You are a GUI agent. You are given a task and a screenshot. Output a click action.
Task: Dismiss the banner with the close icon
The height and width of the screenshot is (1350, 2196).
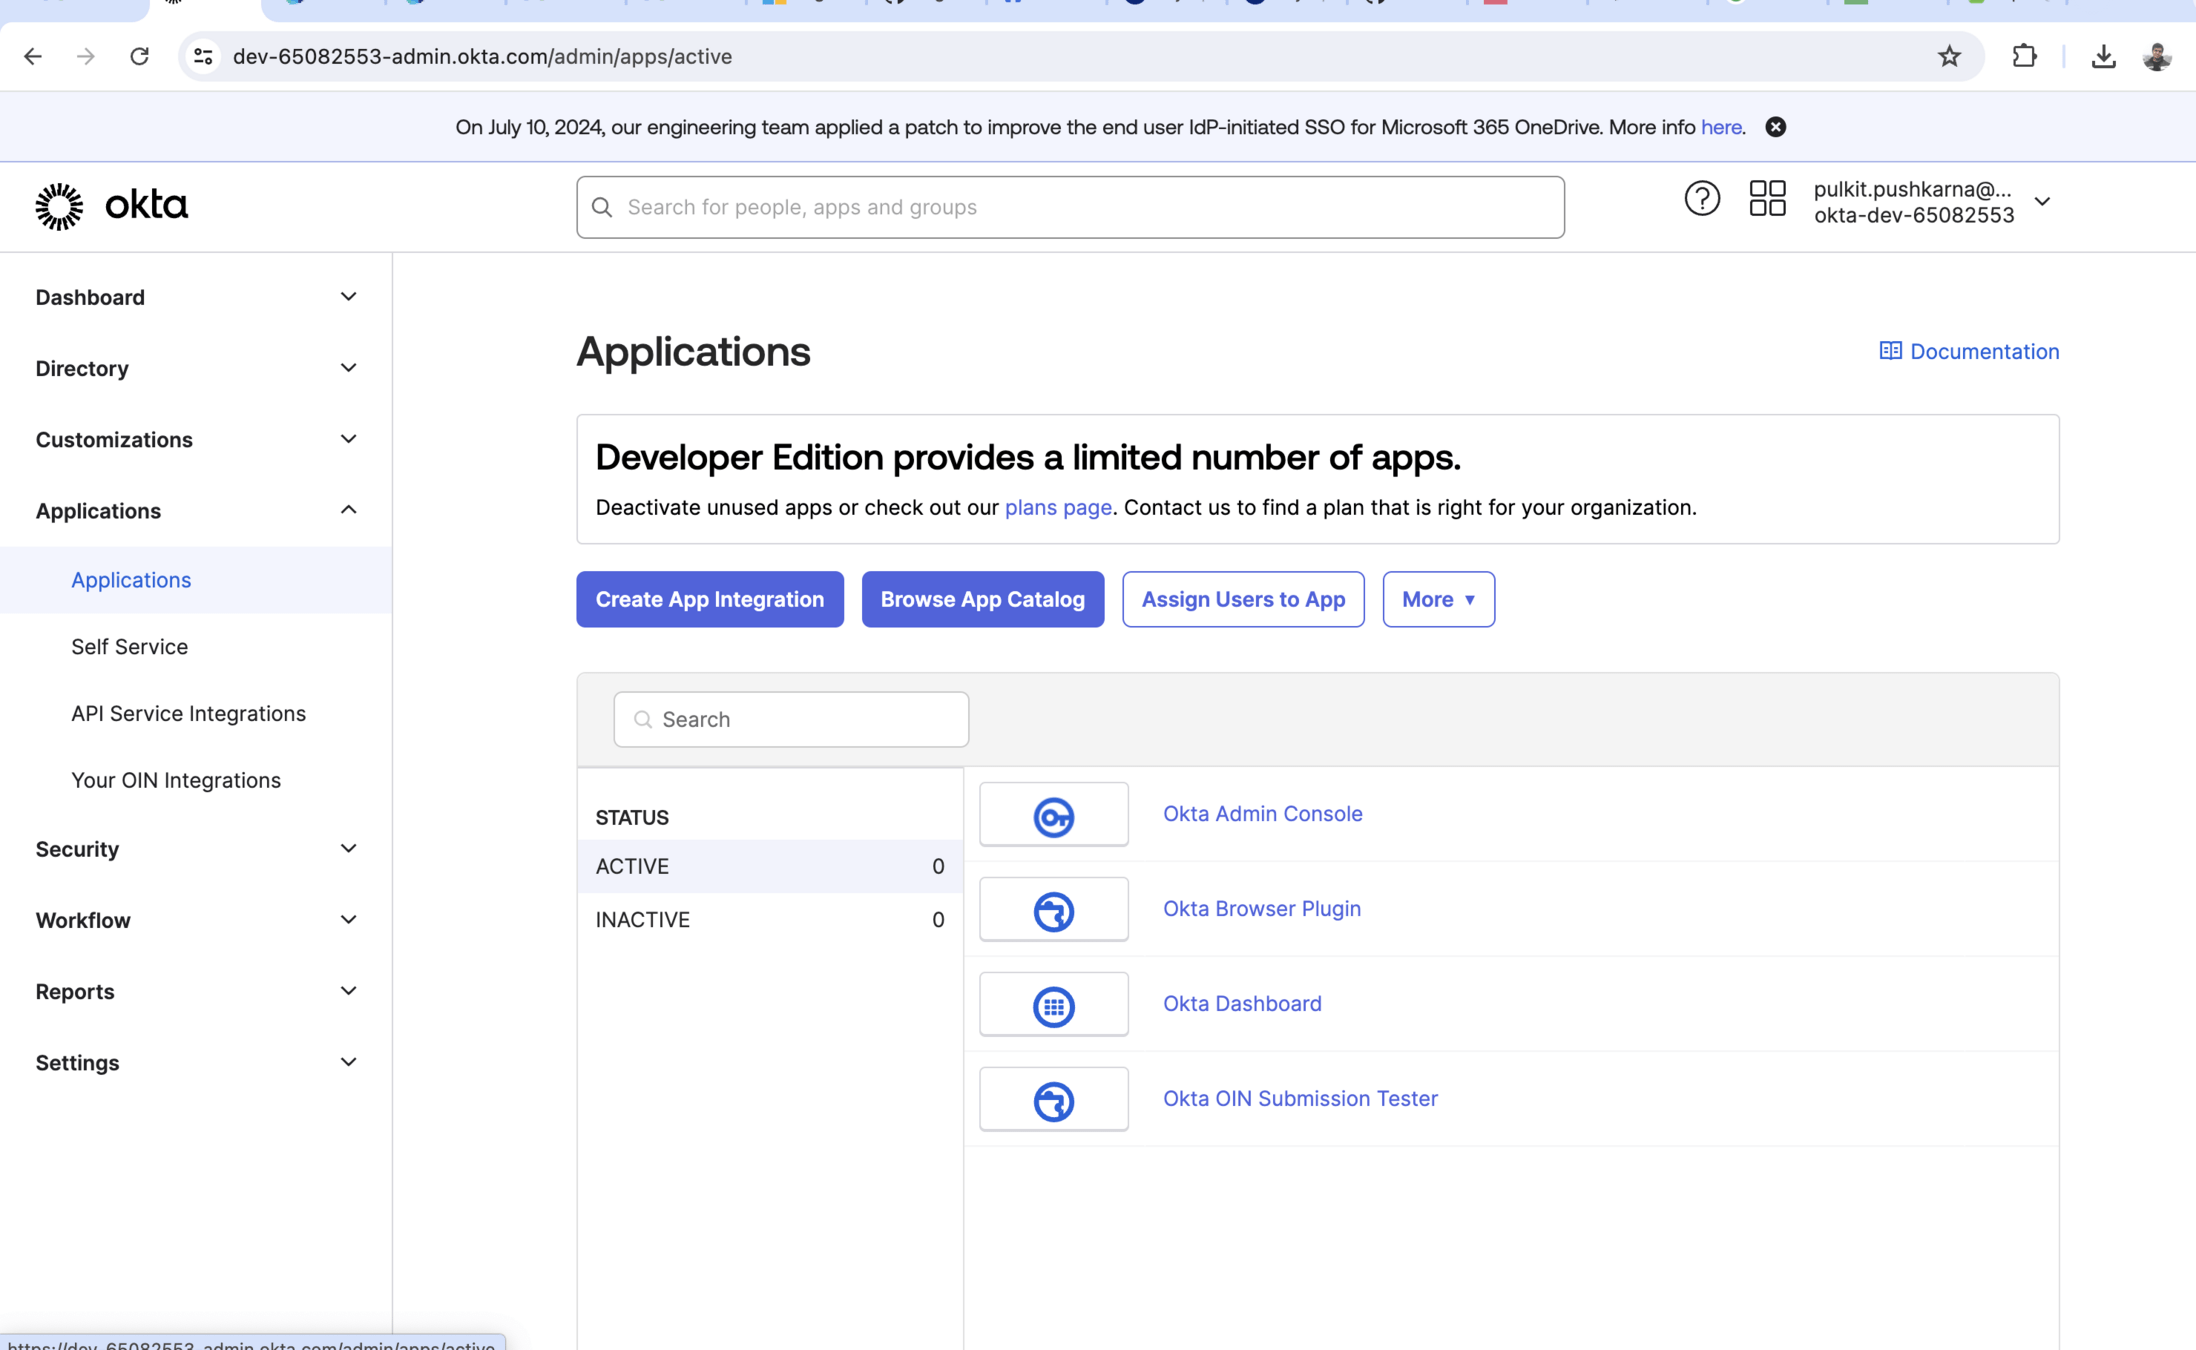(1775, 127)
